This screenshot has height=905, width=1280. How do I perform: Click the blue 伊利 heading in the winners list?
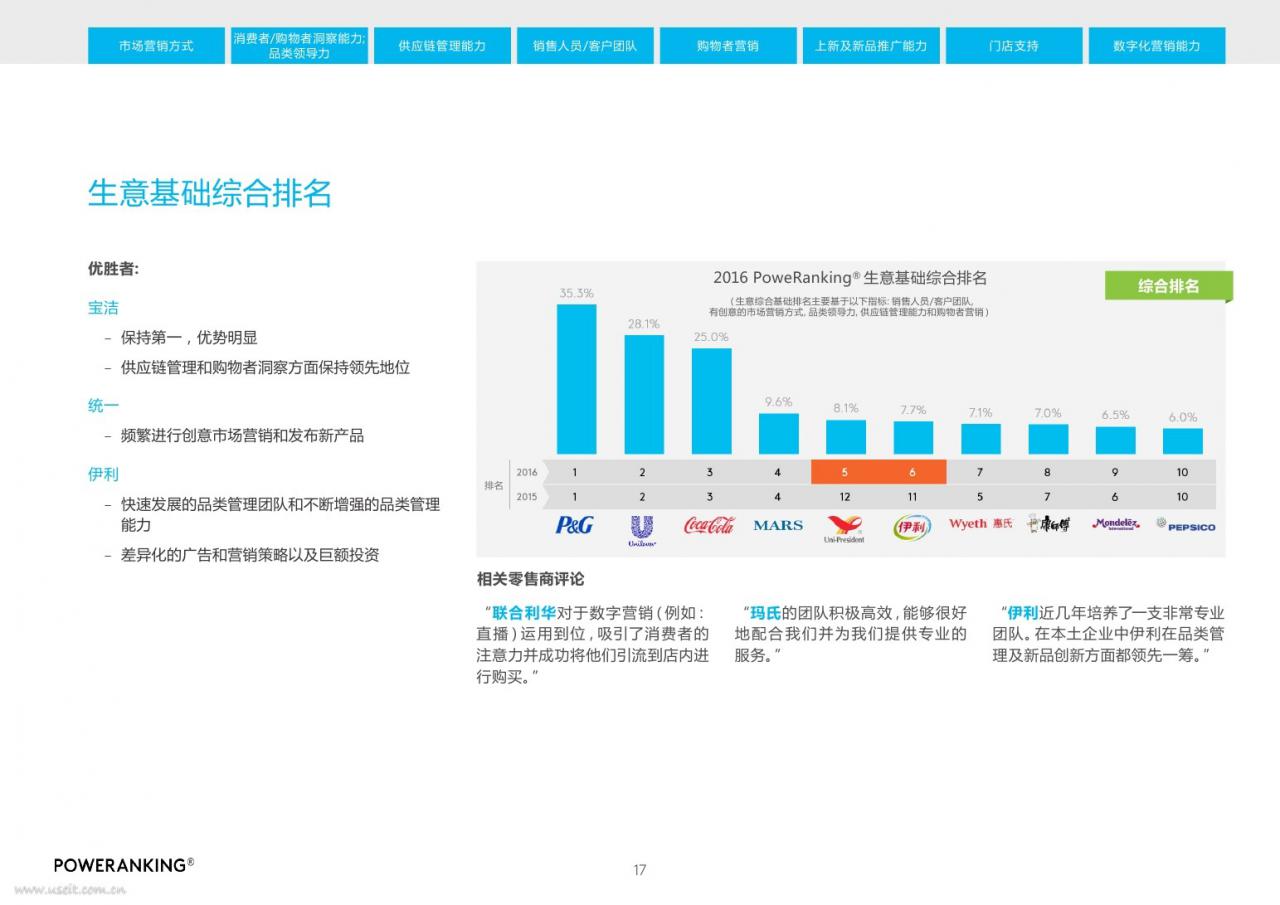tap(103, 474)
